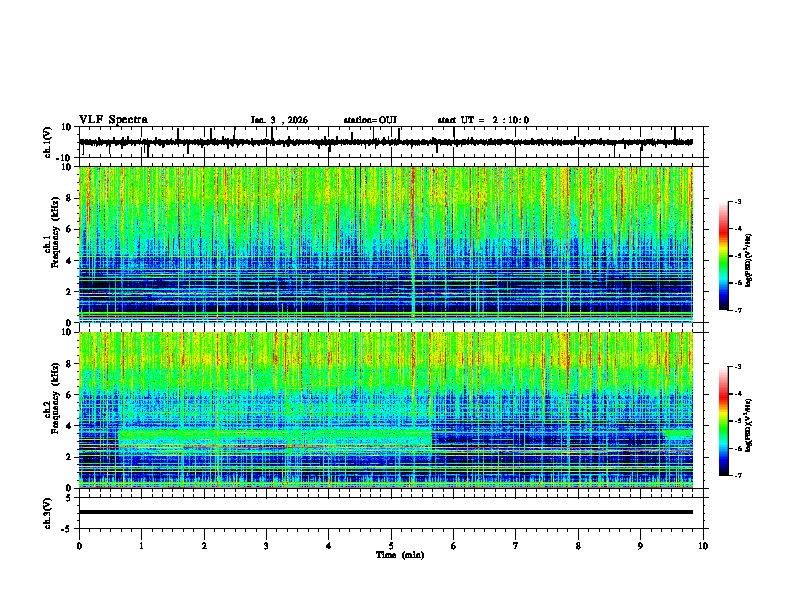Click the "-5" value on ch.2 colorbar
This screenshot has height=612, width=792.
coord(738,421)
